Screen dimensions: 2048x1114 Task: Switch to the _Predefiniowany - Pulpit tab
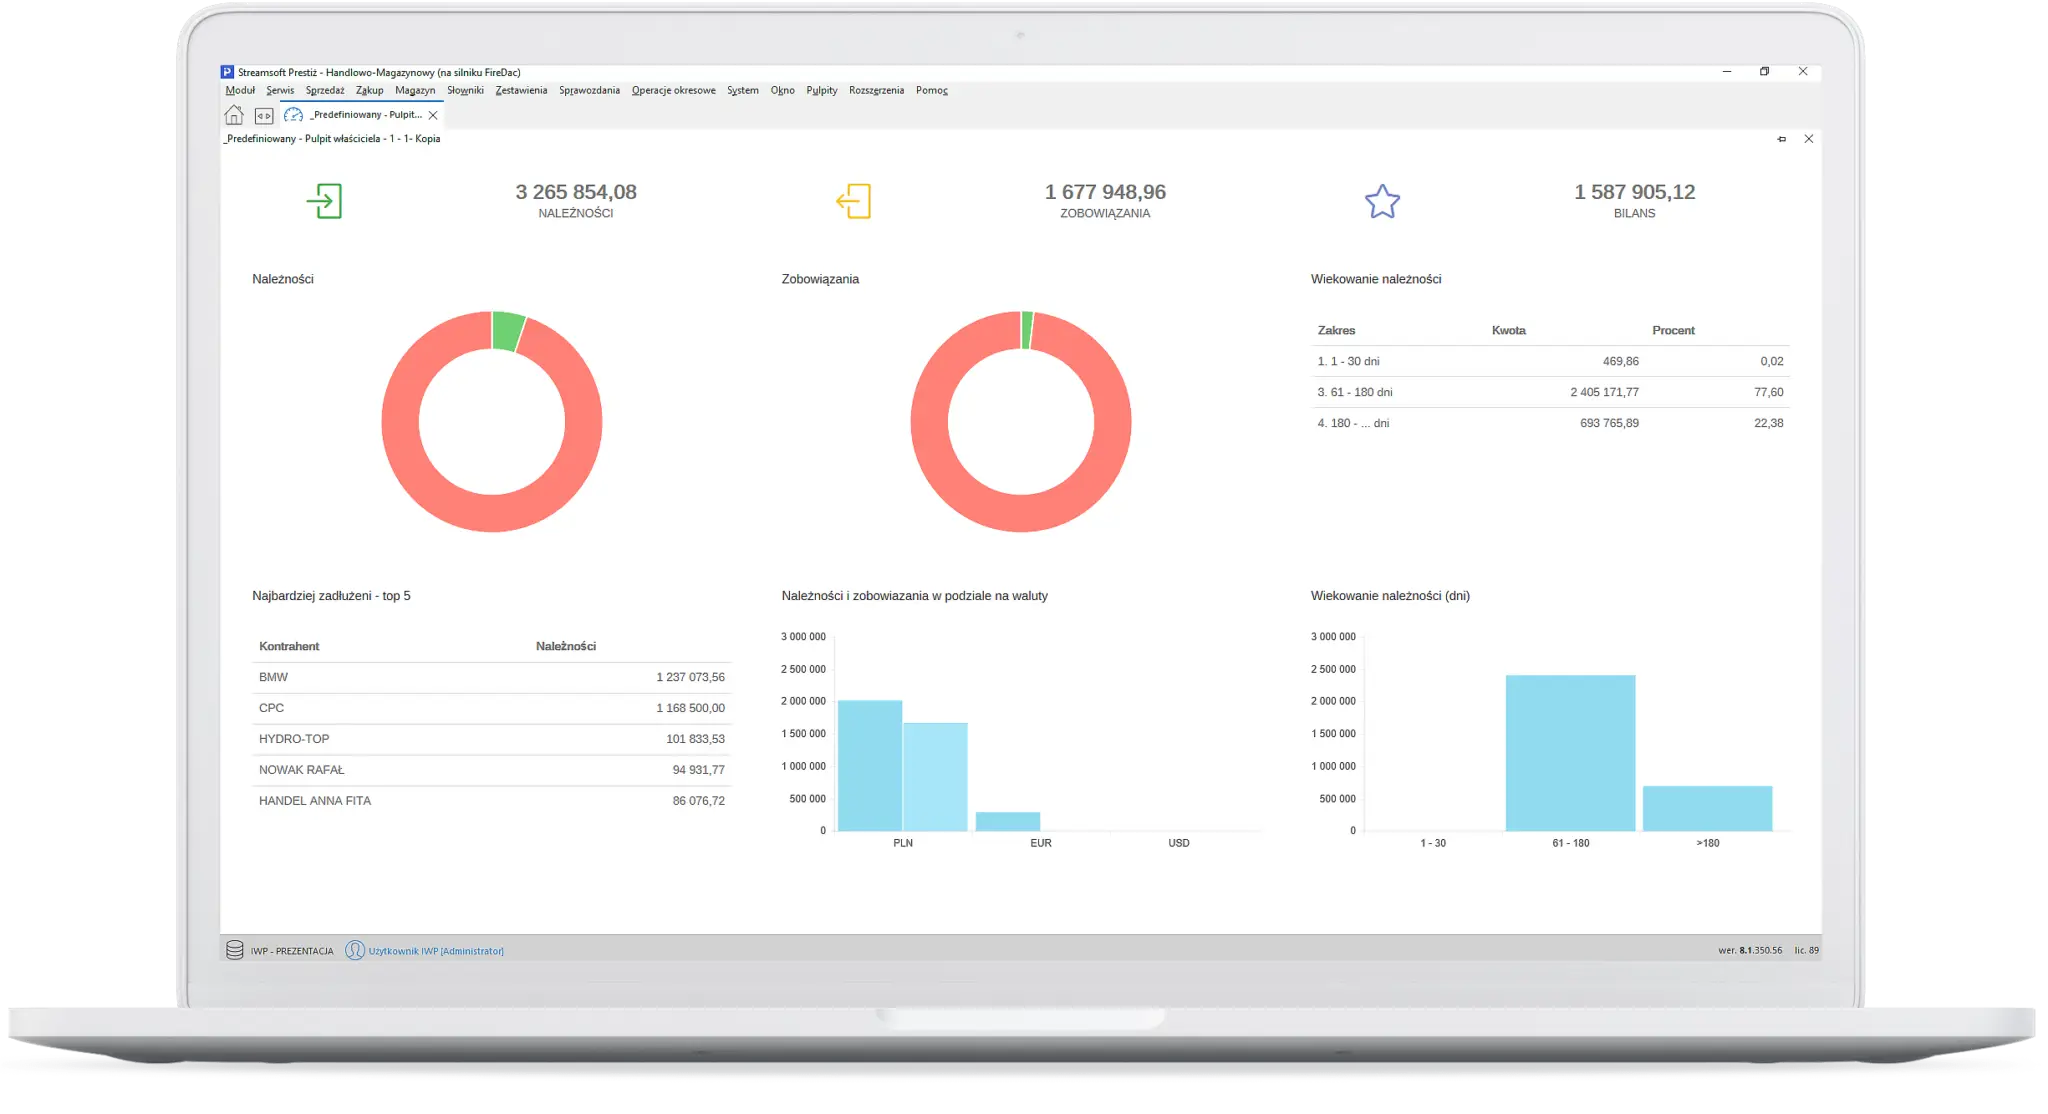365,115
